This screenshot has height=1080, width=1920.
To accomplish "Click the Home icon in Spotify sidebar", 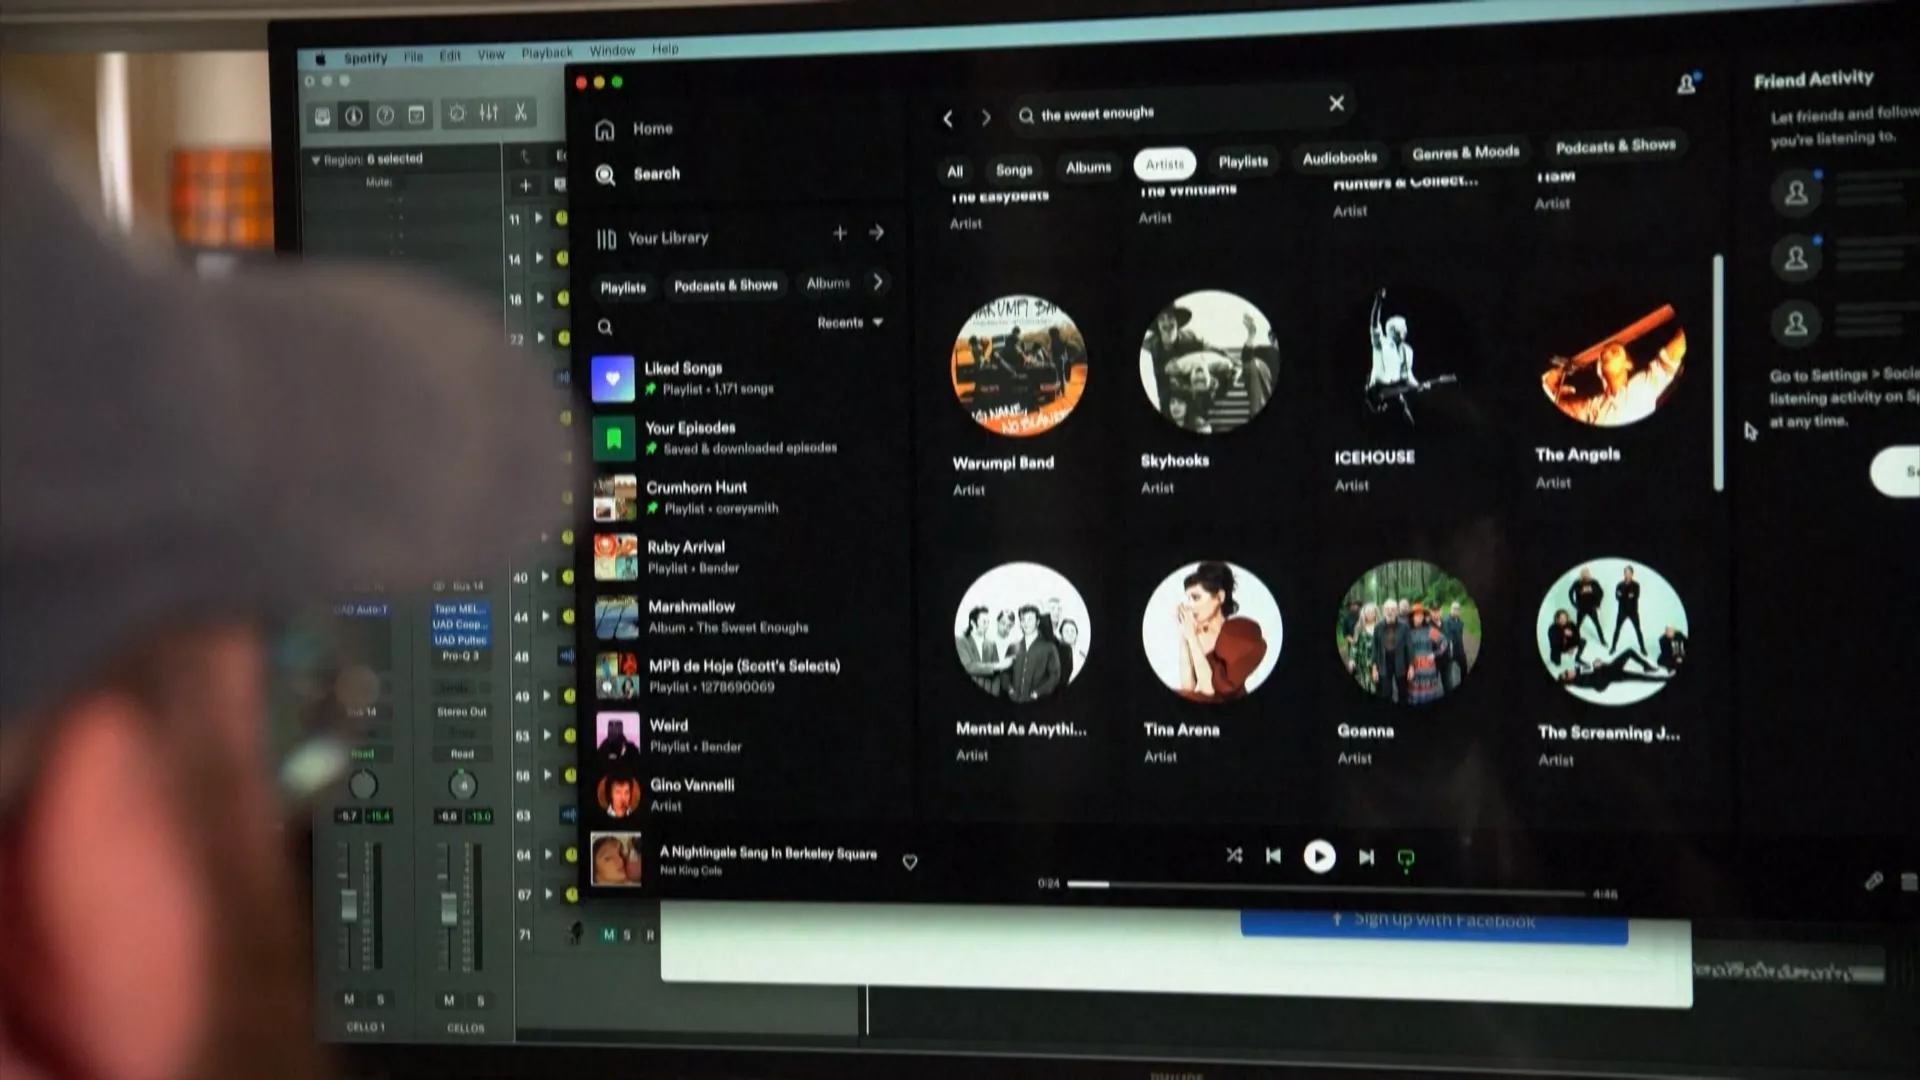I will (605, 130).
